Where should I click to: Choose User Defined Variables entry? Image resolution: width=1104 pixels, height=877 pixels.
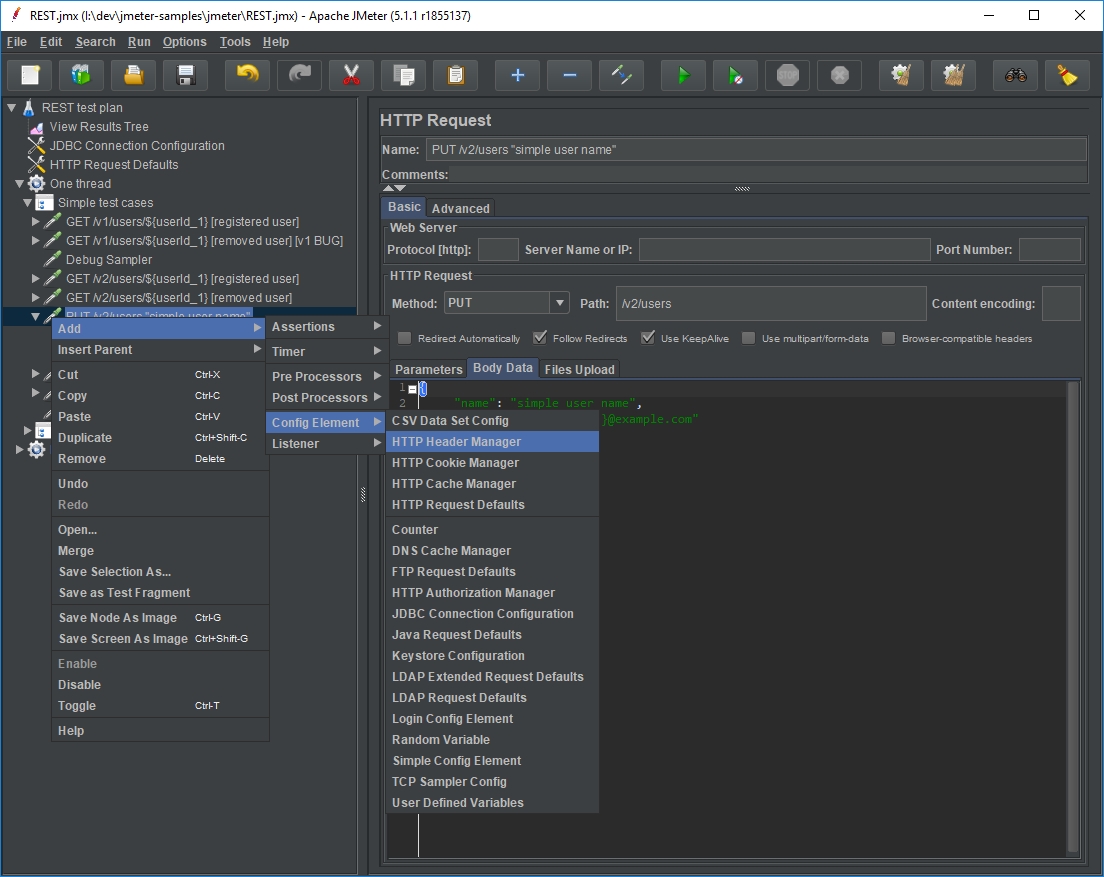492,803
